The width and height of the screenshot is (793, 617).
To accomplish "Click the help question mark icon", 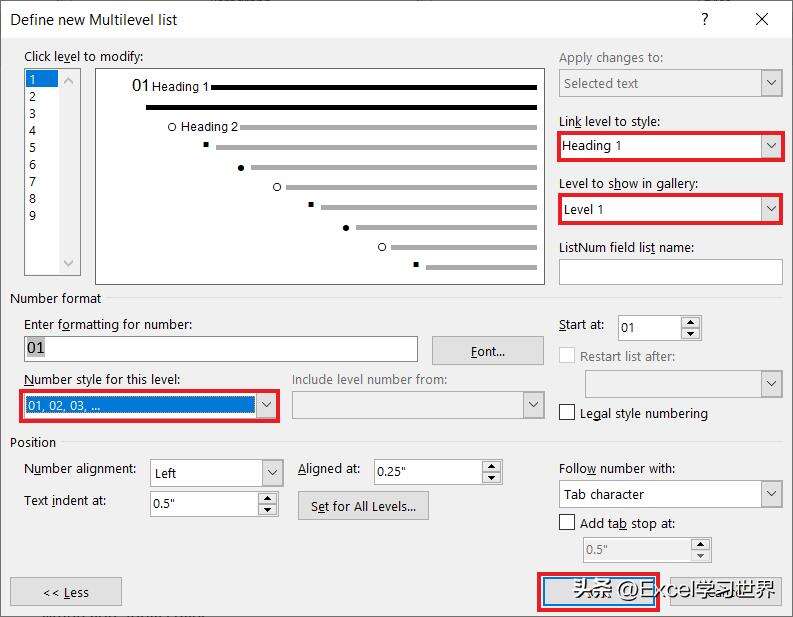I will pos(704,19).
